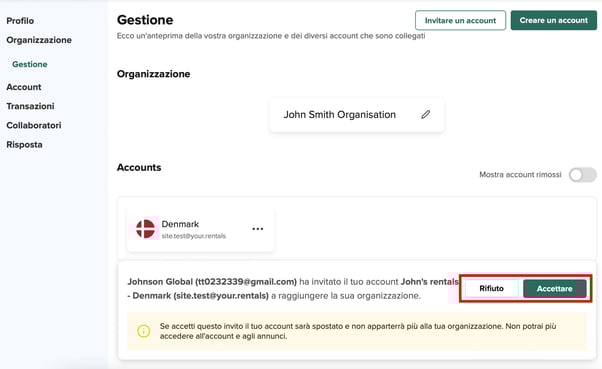Click the yellow info circle icon
The image size is (602, 369).
point(144,331)
